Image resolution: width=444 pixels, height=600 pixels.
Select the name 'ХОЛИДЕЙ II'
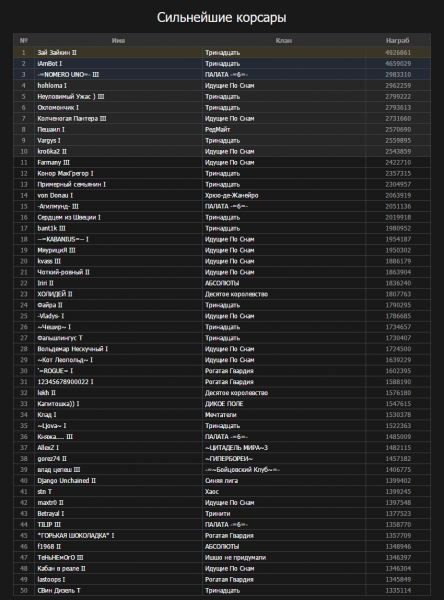pos(55,294)
